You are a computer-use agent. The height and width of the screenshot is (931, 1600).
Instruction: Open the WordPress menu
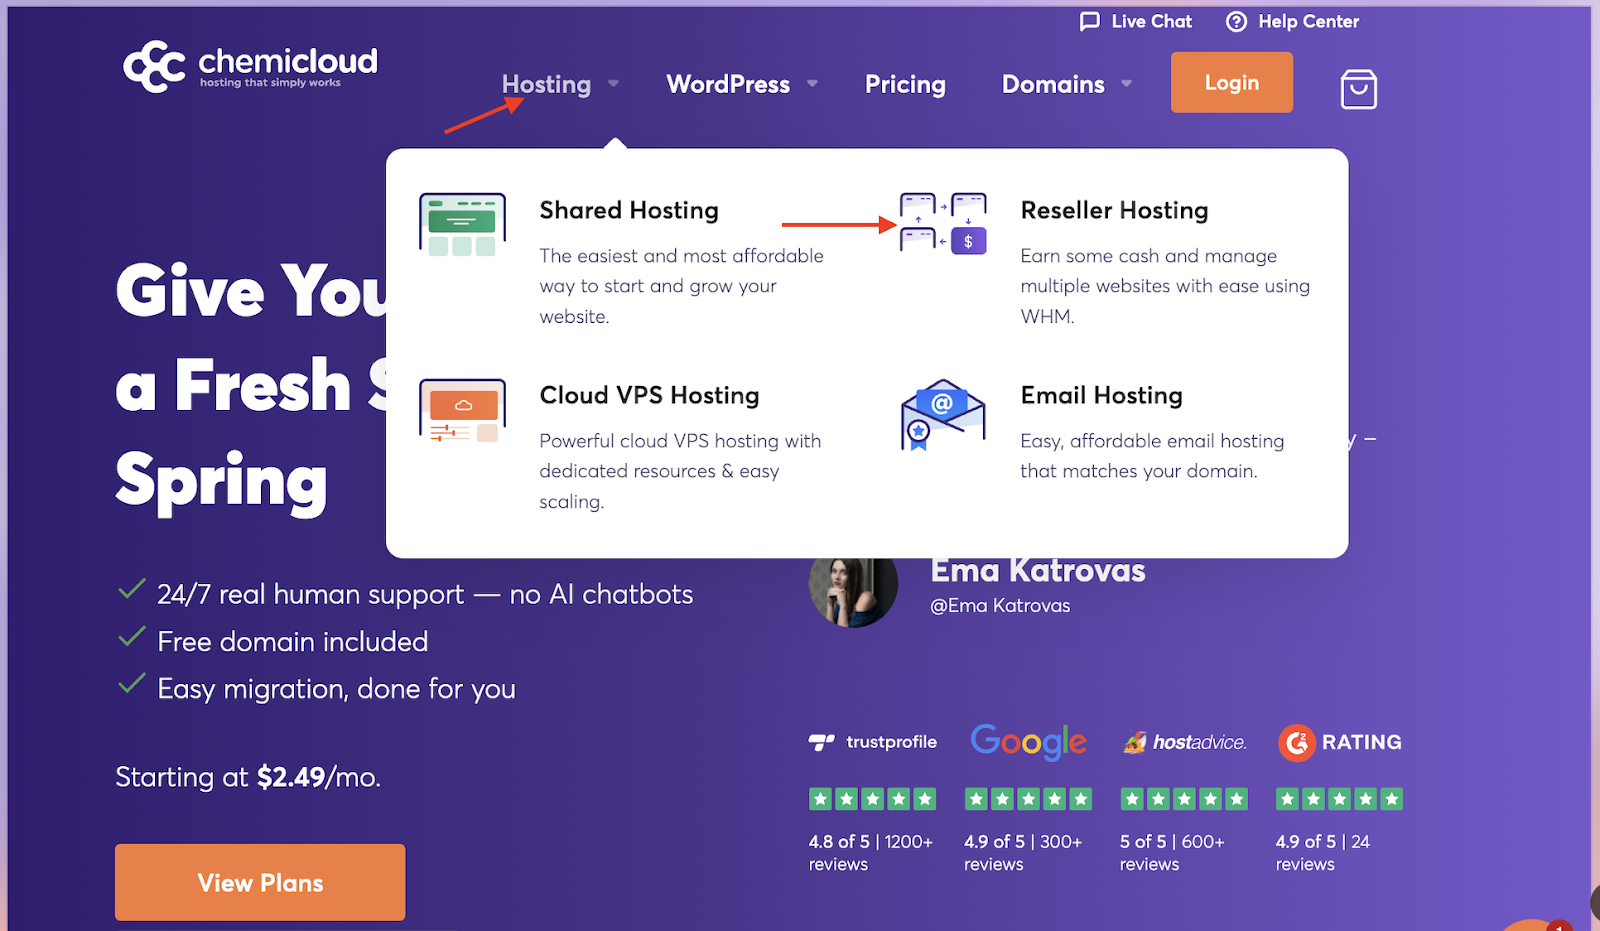728,84
